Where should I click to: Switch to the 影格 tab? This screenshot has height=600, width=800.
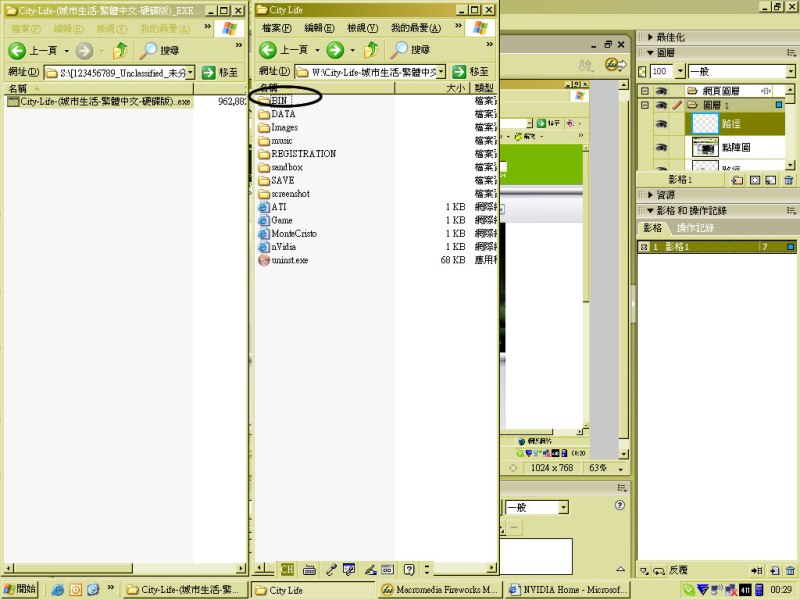pos(653,228)
